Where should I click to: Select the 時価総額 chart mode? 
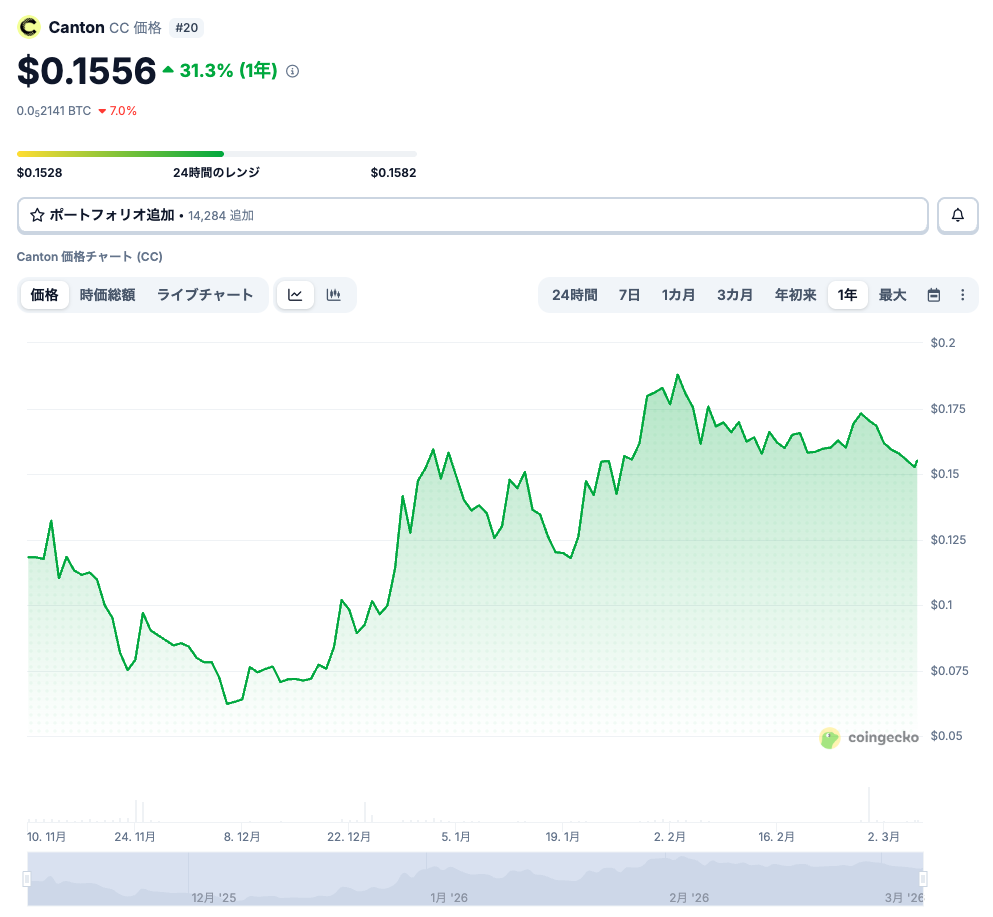pyautogui.click(x=107, y=295)
